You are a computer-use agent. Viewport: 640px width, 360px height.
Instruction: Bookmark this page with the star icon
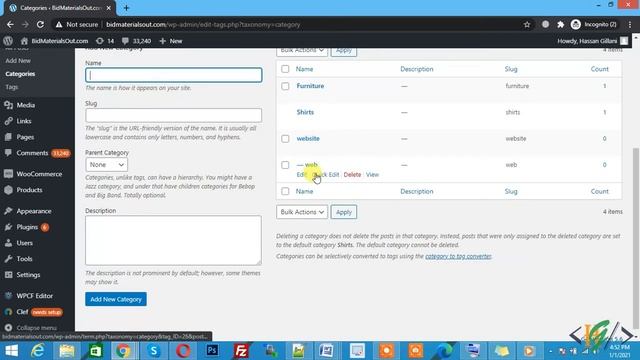(527, 24)
